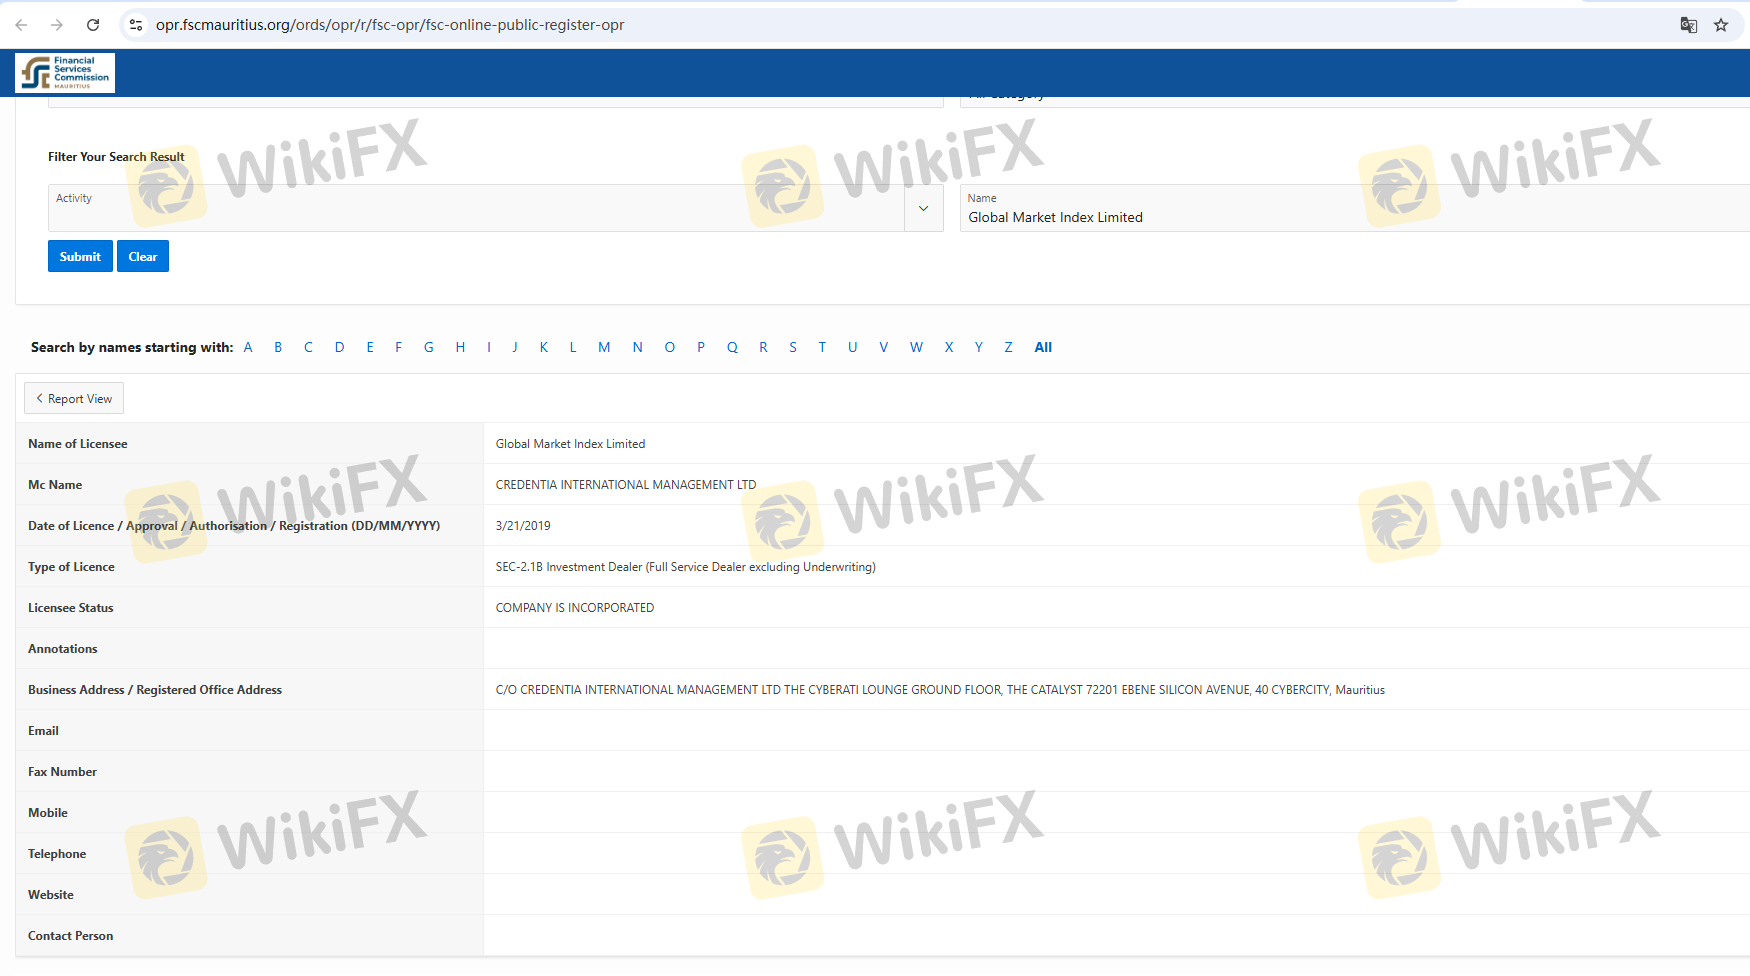Go back to Report View
This screenshot has width=1750, height=976.
pyautogui.click(x=74, y=398)
